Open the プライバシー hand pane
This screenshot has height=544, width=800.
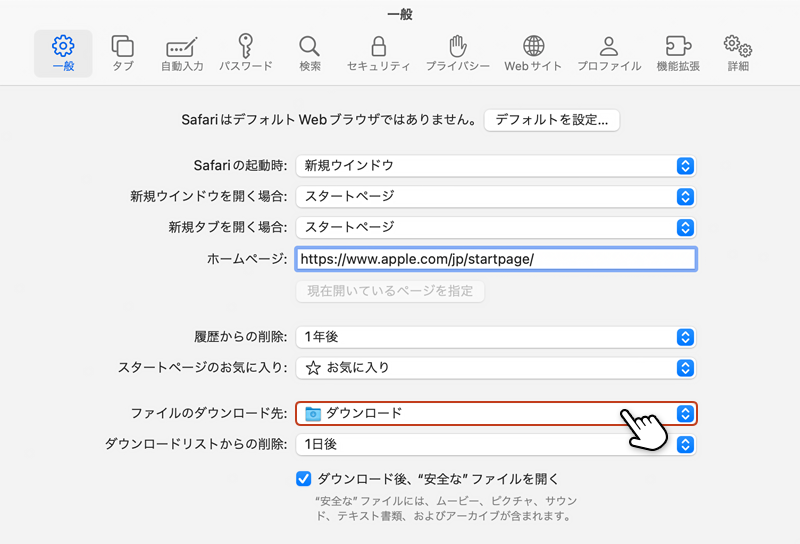[x=458, y=53]
